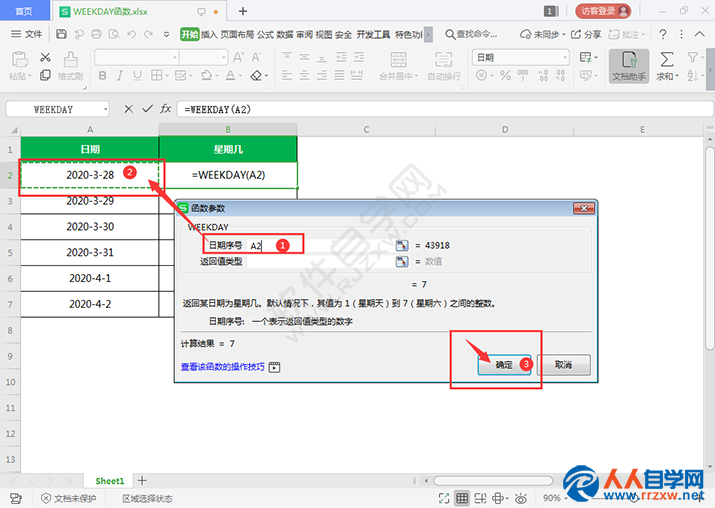Image resolution: width=715 pixels, height=508 pixels.
Task: Open the cell borders dropdown
Action: coord(167,76)
